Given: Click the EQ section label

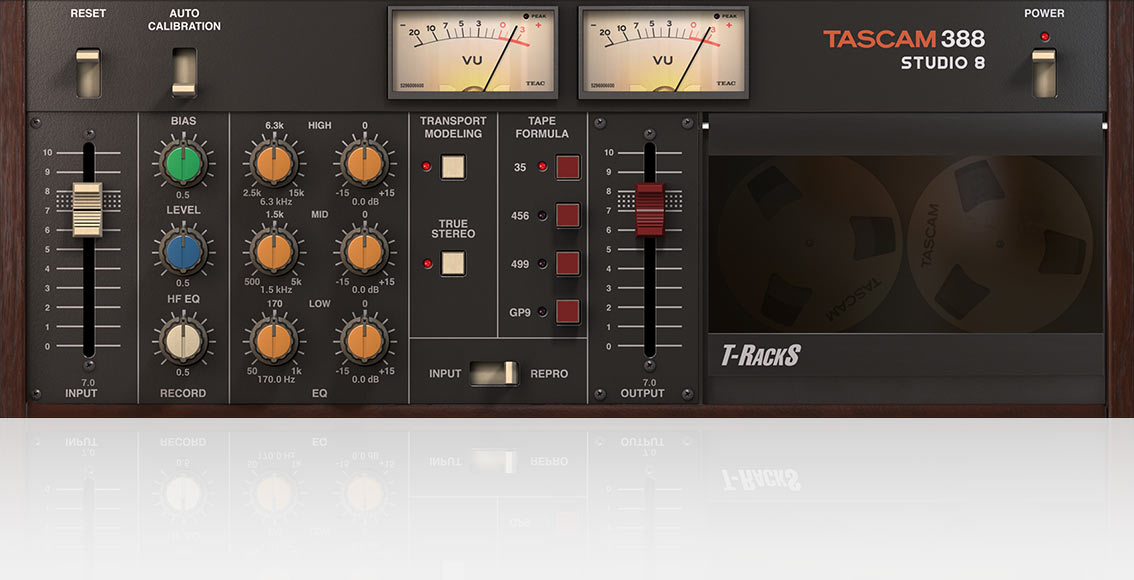Looking at the screenshot, I should click(x=319, y=393).
